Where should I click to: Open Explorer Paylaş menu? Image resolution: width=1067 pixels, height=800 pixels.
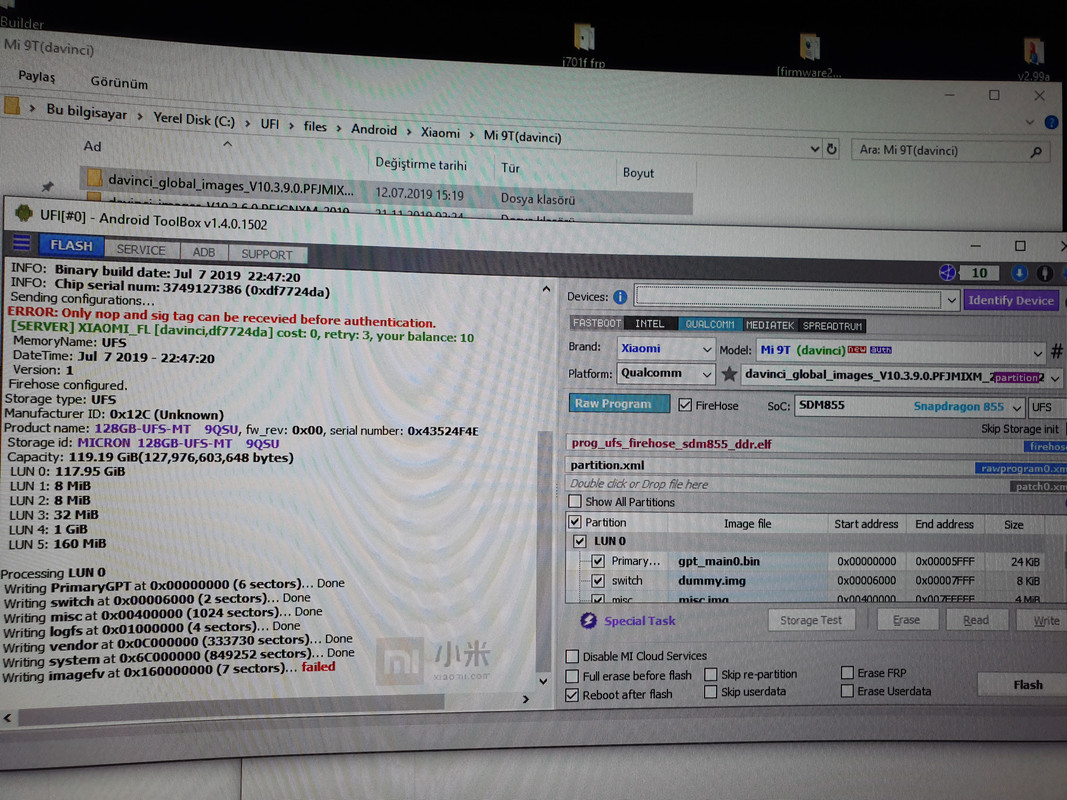[37, 76]
